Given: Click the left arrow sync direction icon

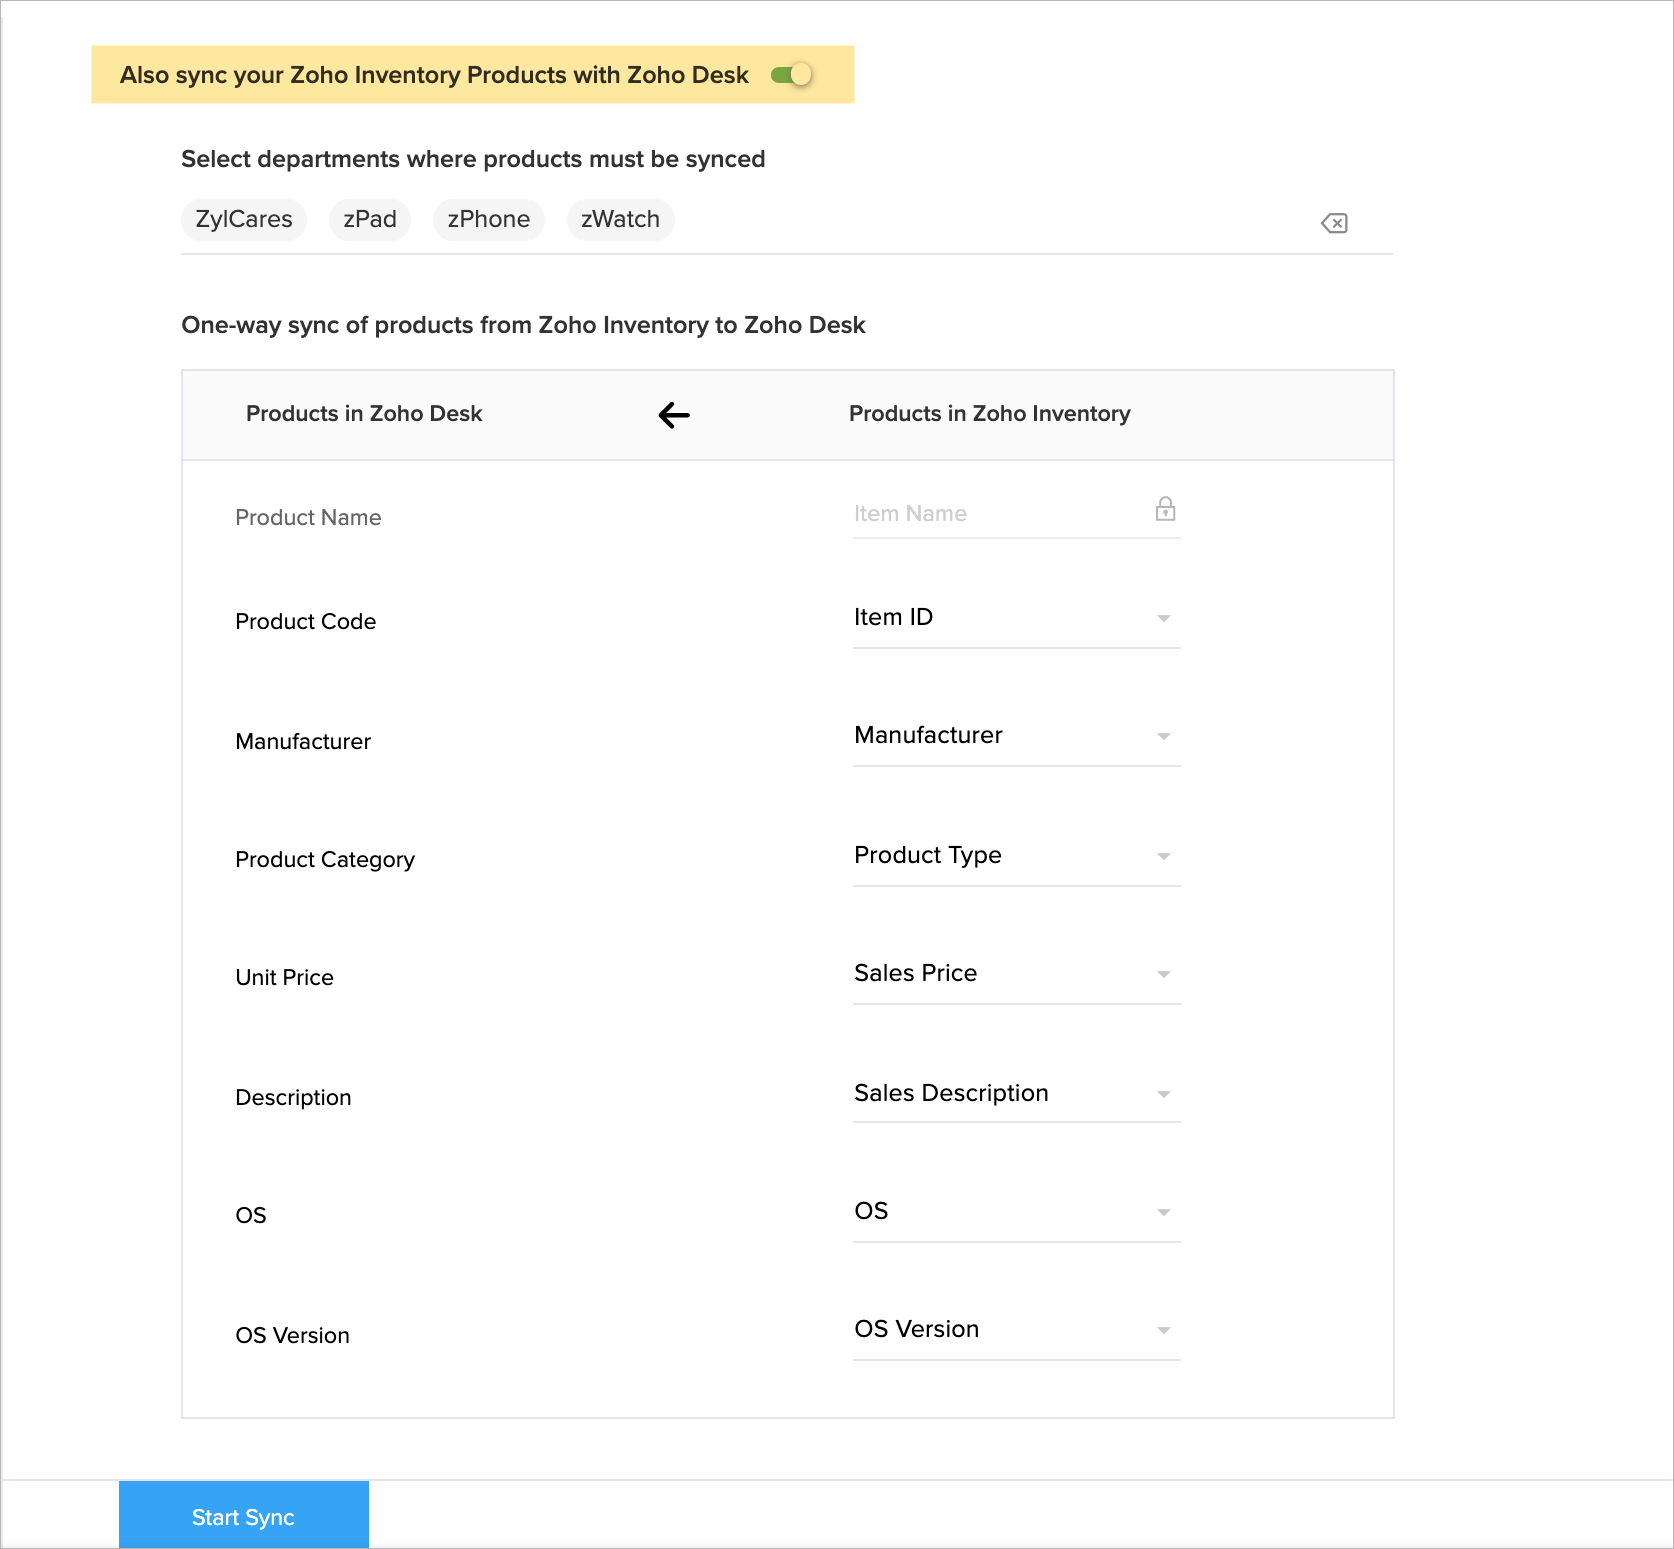Looking at the screenshot, I should coord(674,415).
